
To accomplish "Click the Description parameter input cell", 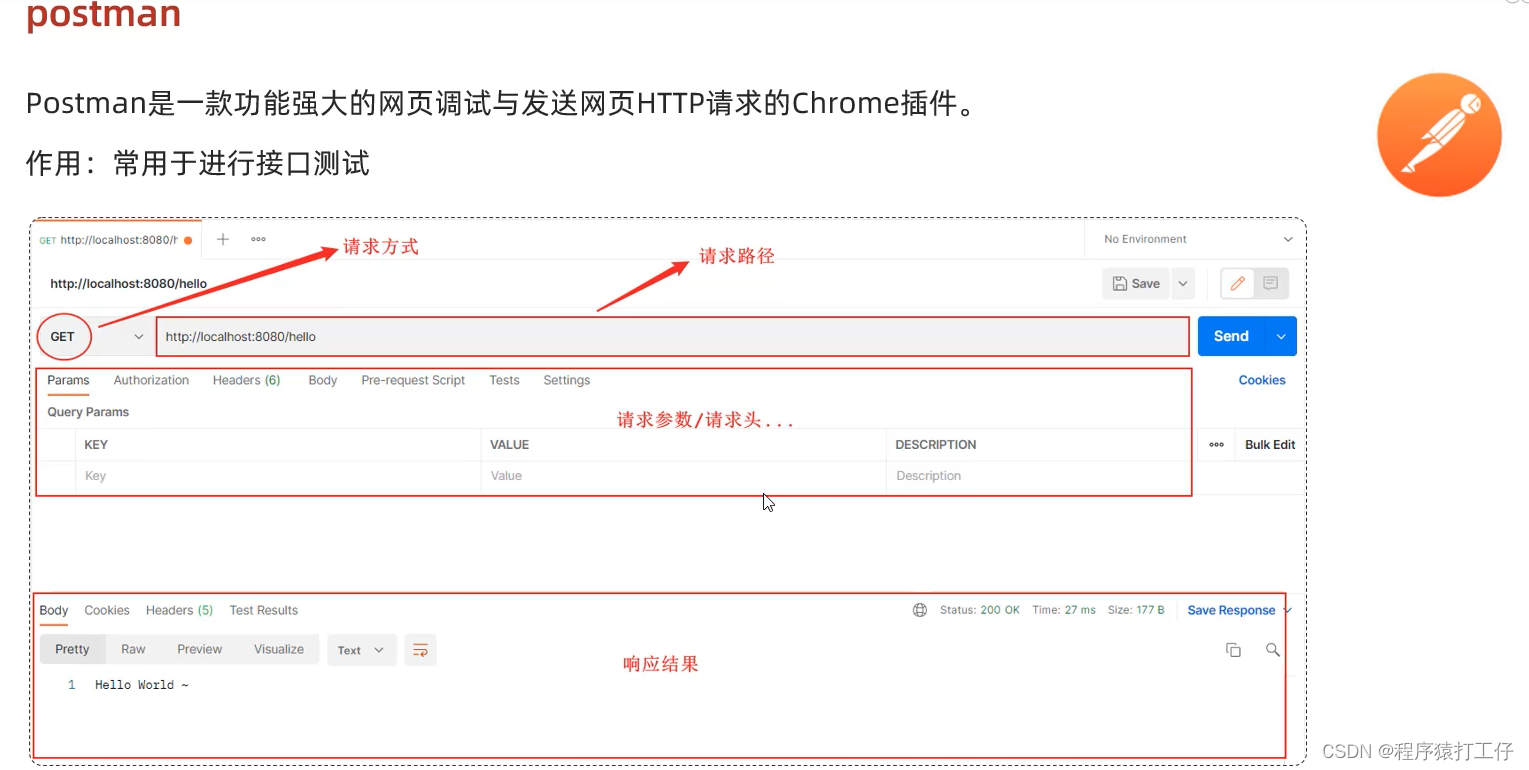I will [1039, 476].
